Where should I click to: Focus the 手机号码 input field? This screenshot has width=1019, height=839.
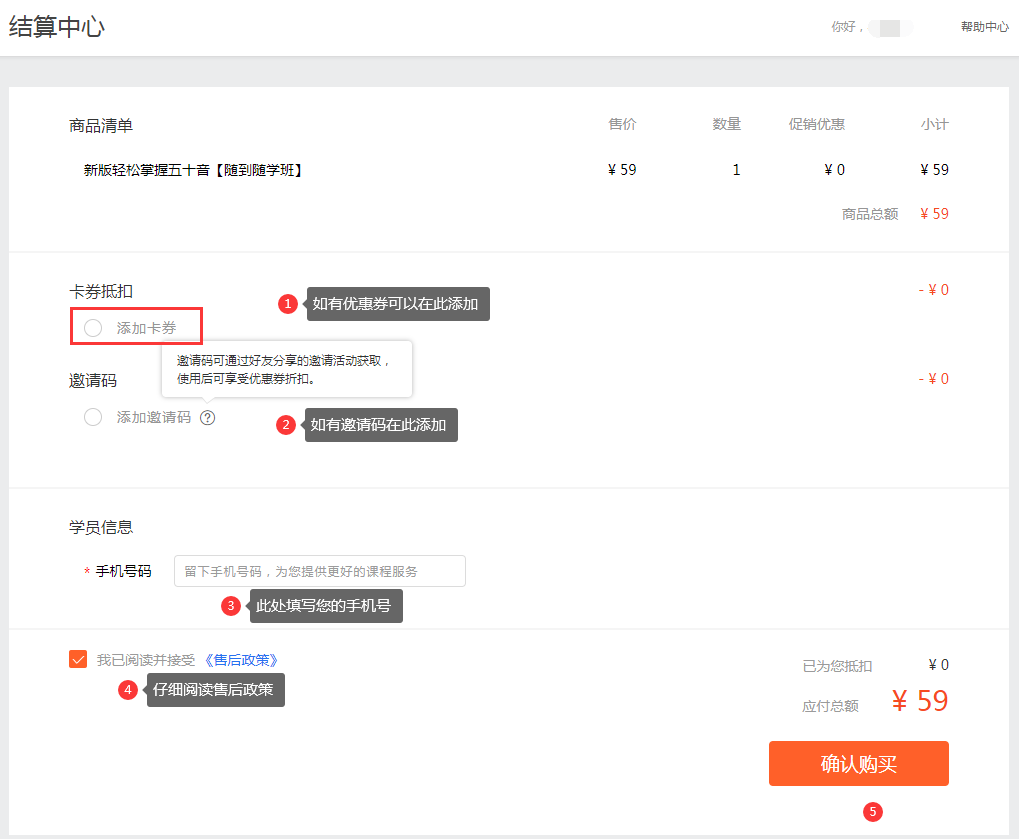(319, 571)
